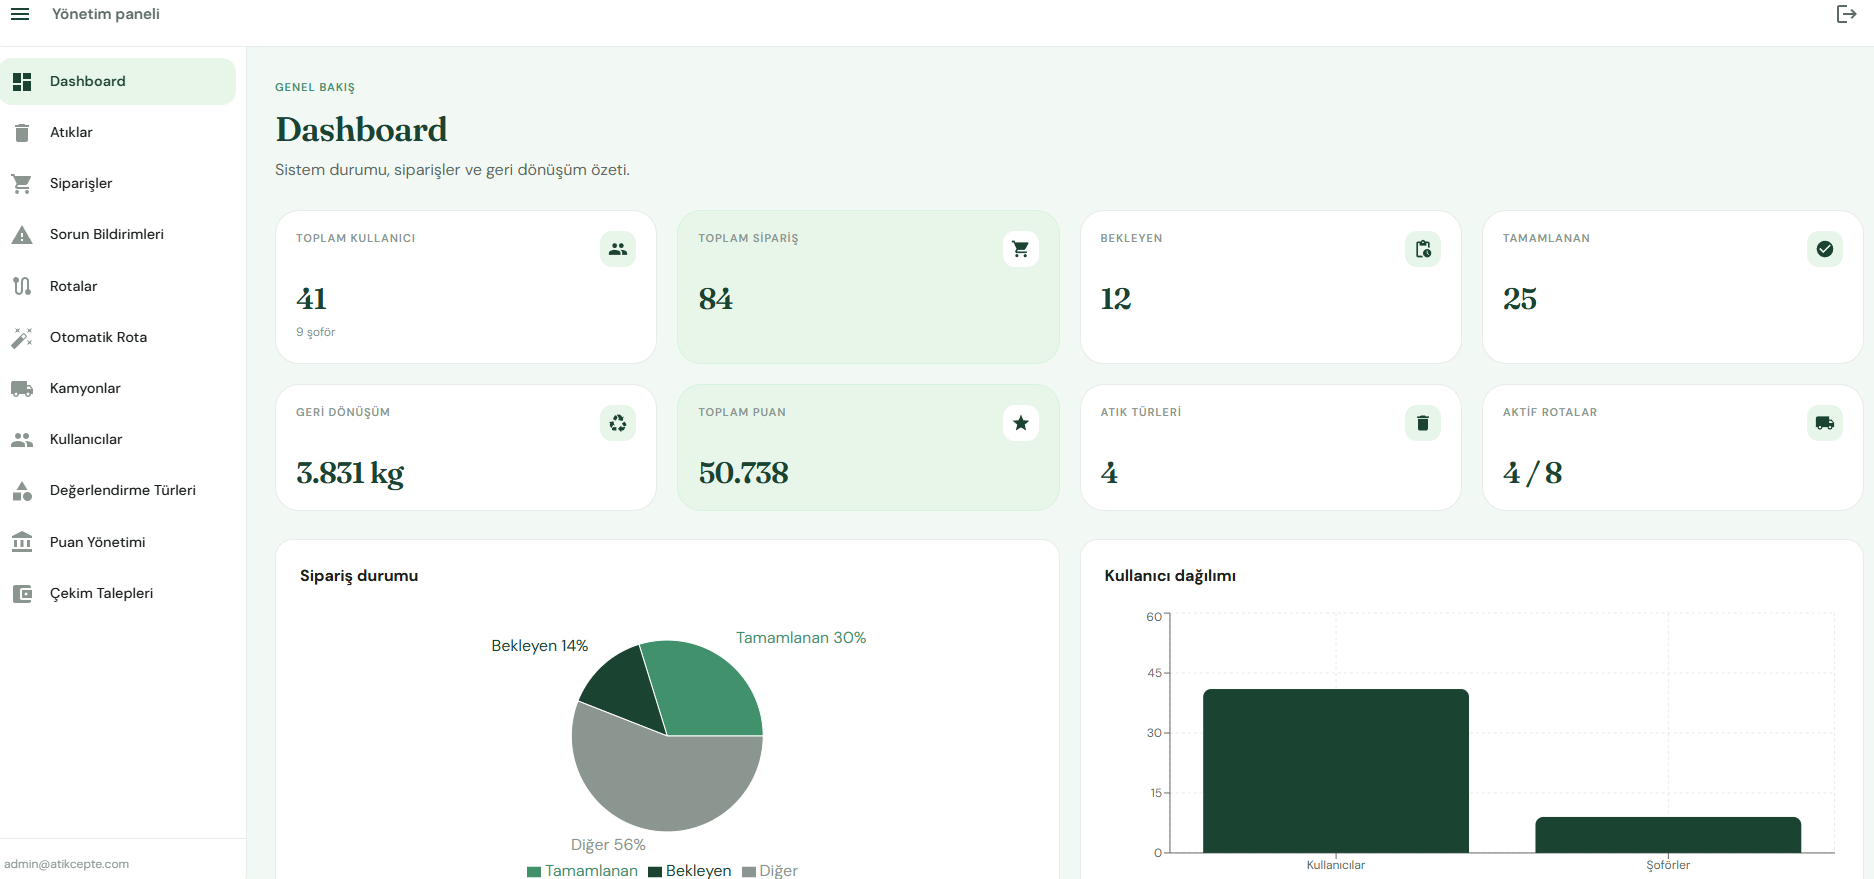1874x879 pixels.
Task: Click the star icon on Toplam Puan card
Action: pos(1020,423)
